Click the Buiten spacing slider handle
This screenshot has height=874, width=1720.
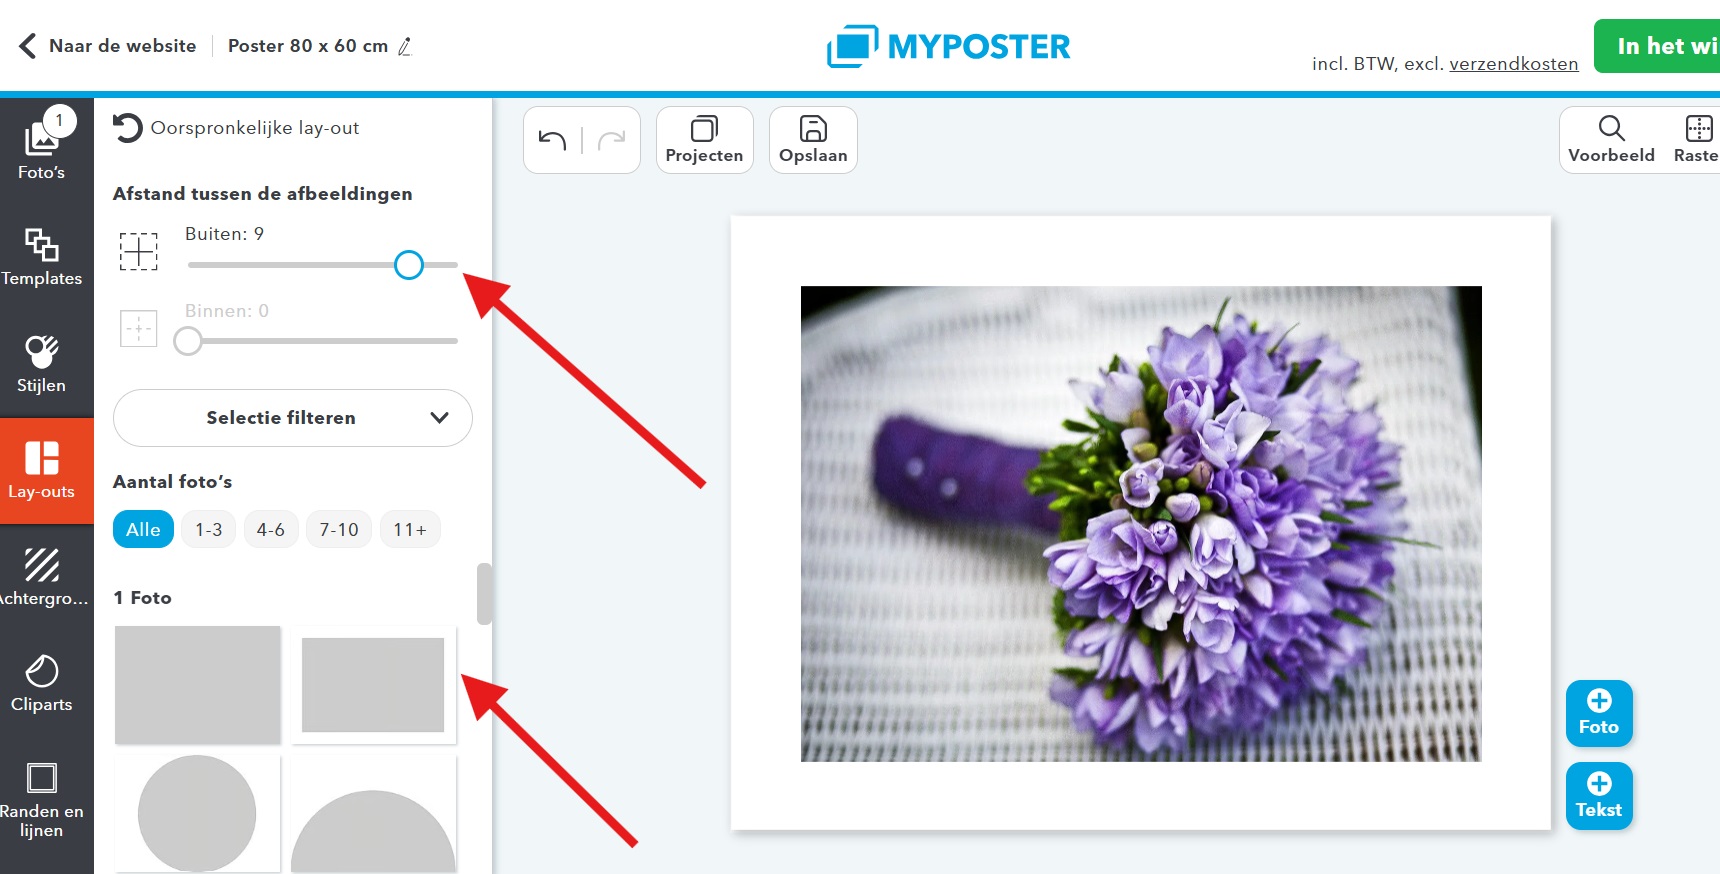(x=408, y=265)
